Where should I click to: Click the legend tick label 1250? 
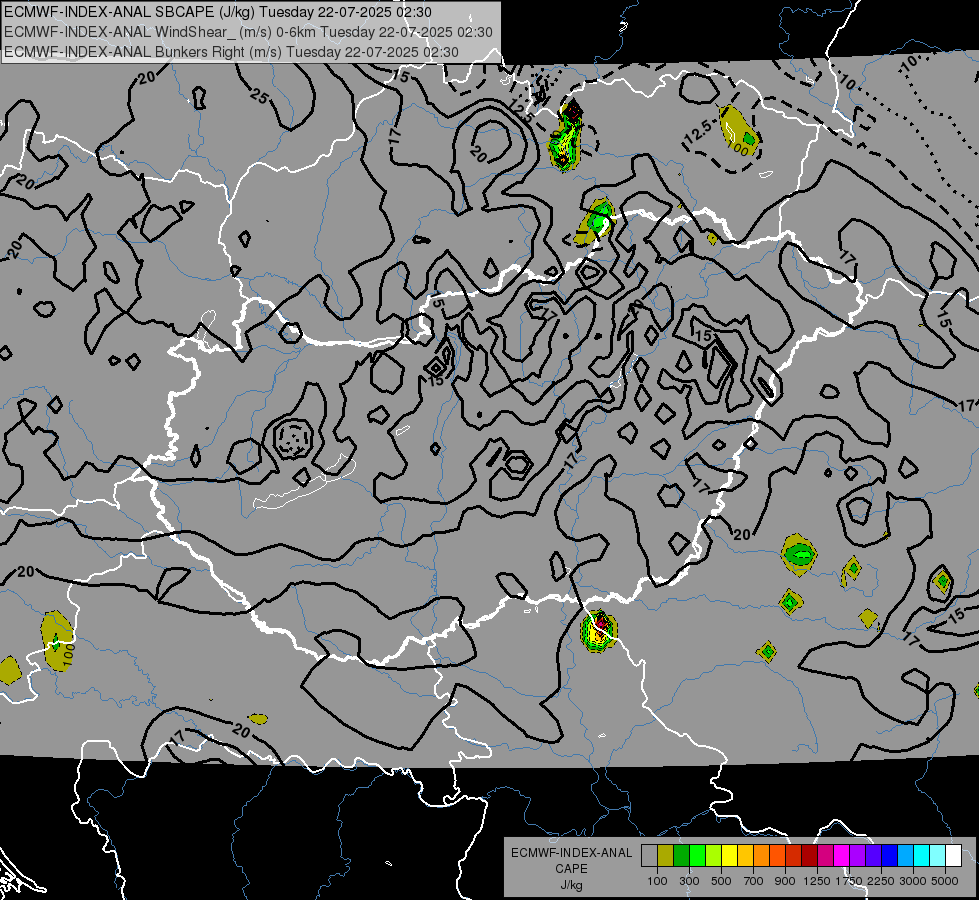click(x=817, y=881)
